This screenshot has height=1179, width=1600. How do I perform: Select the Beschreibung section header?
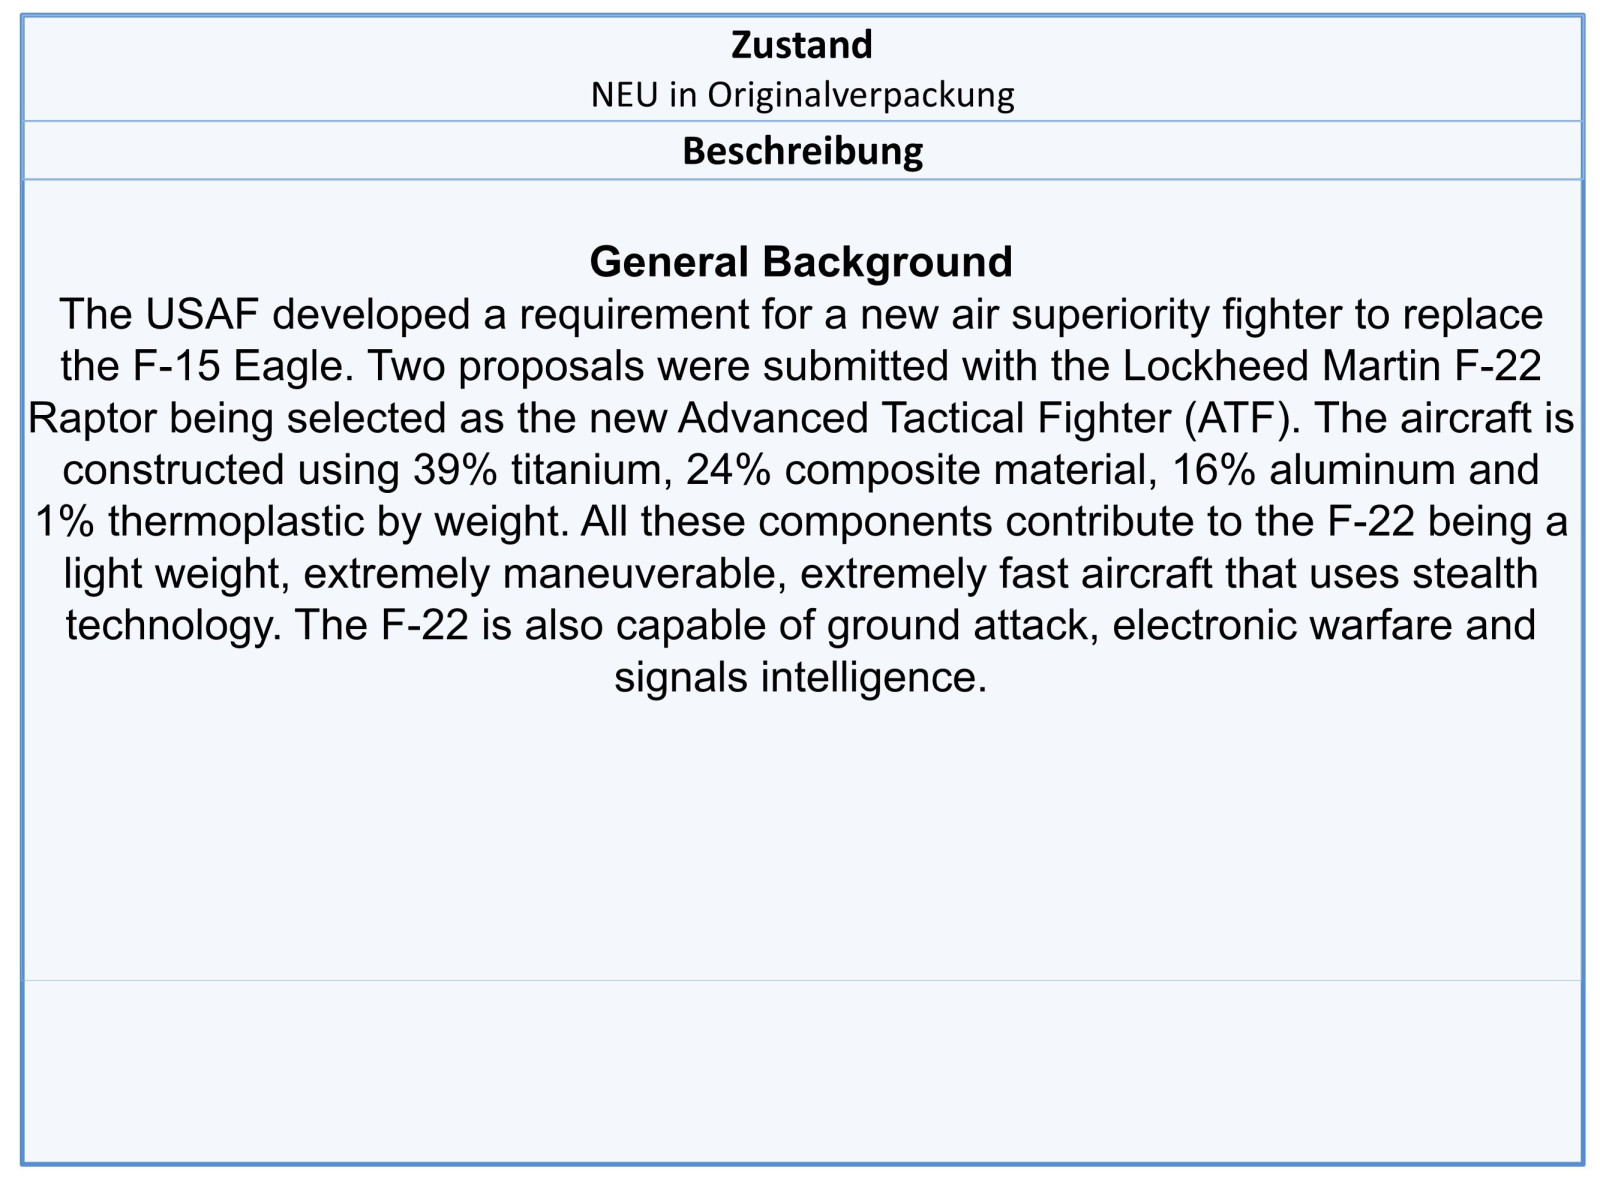click(802, 151)
